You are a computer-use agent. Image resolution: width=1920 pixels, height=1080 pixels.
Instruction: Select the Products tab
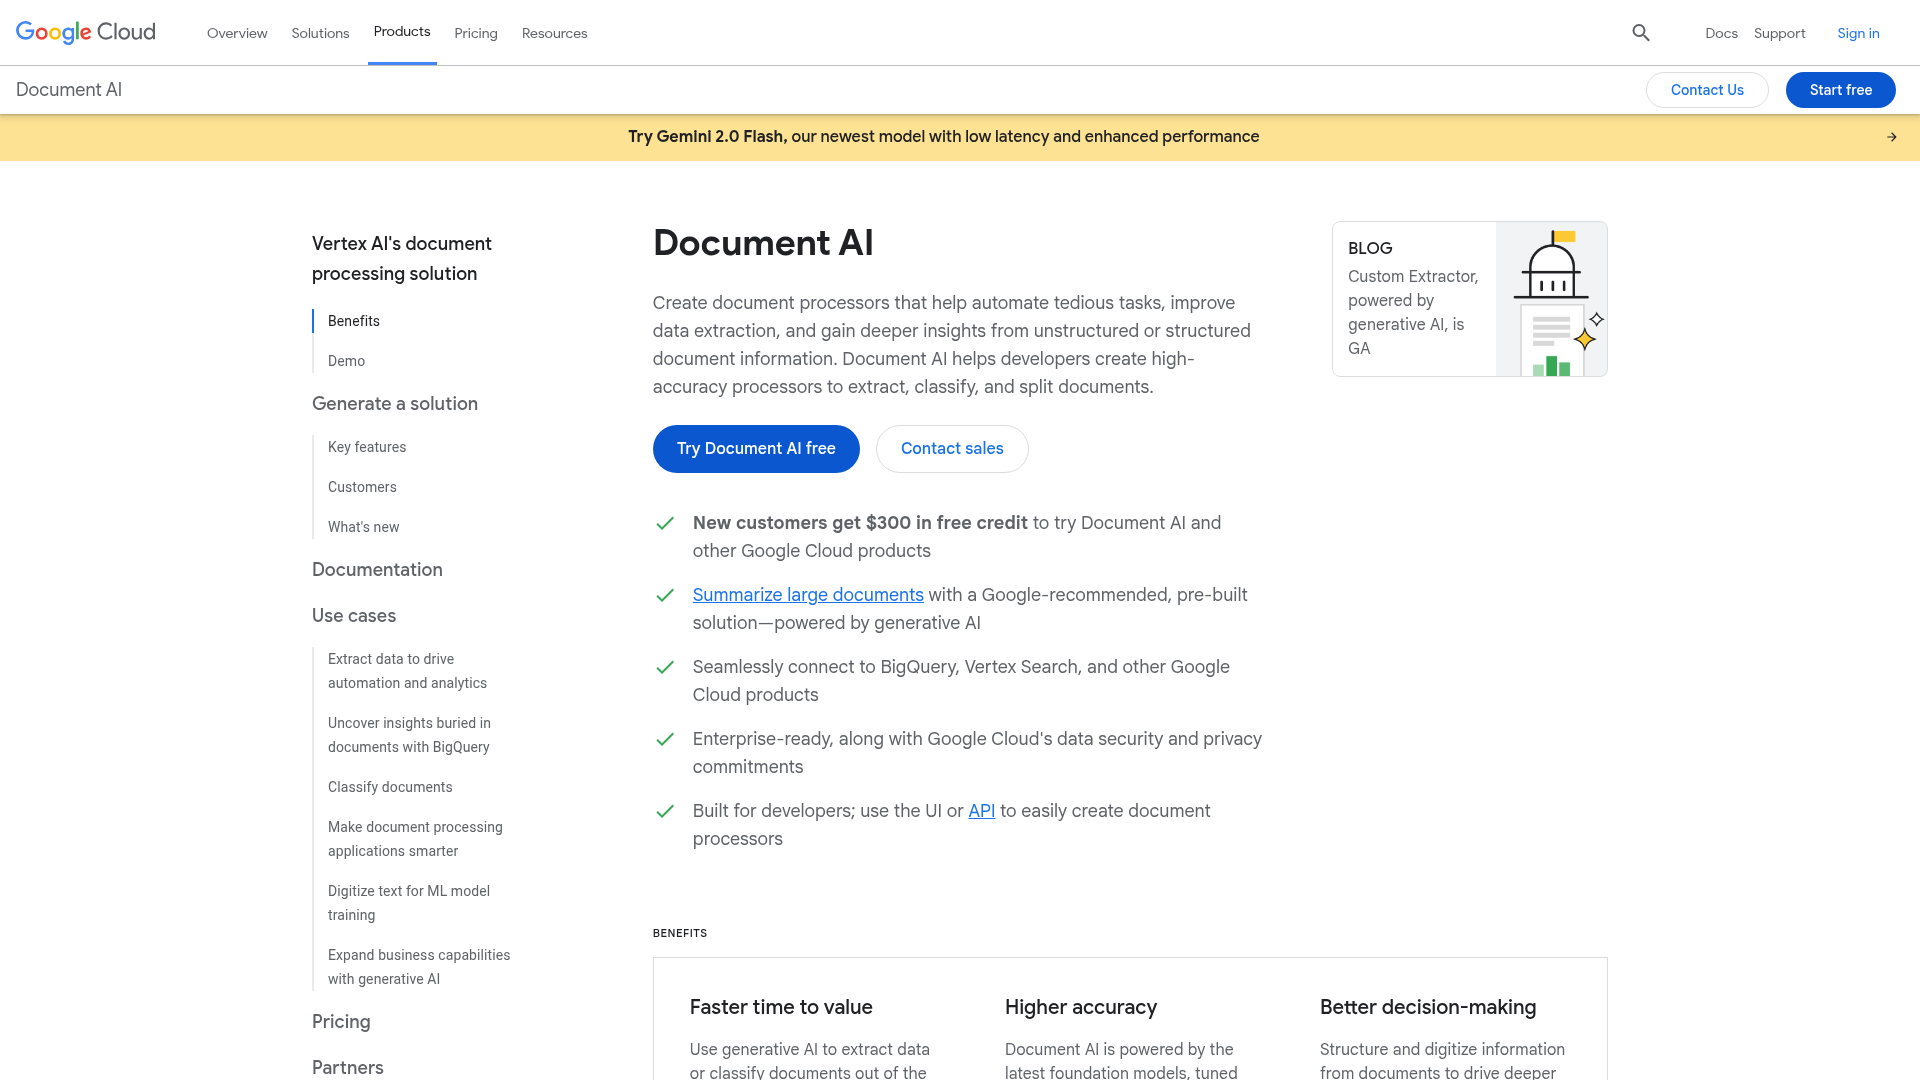402,32
